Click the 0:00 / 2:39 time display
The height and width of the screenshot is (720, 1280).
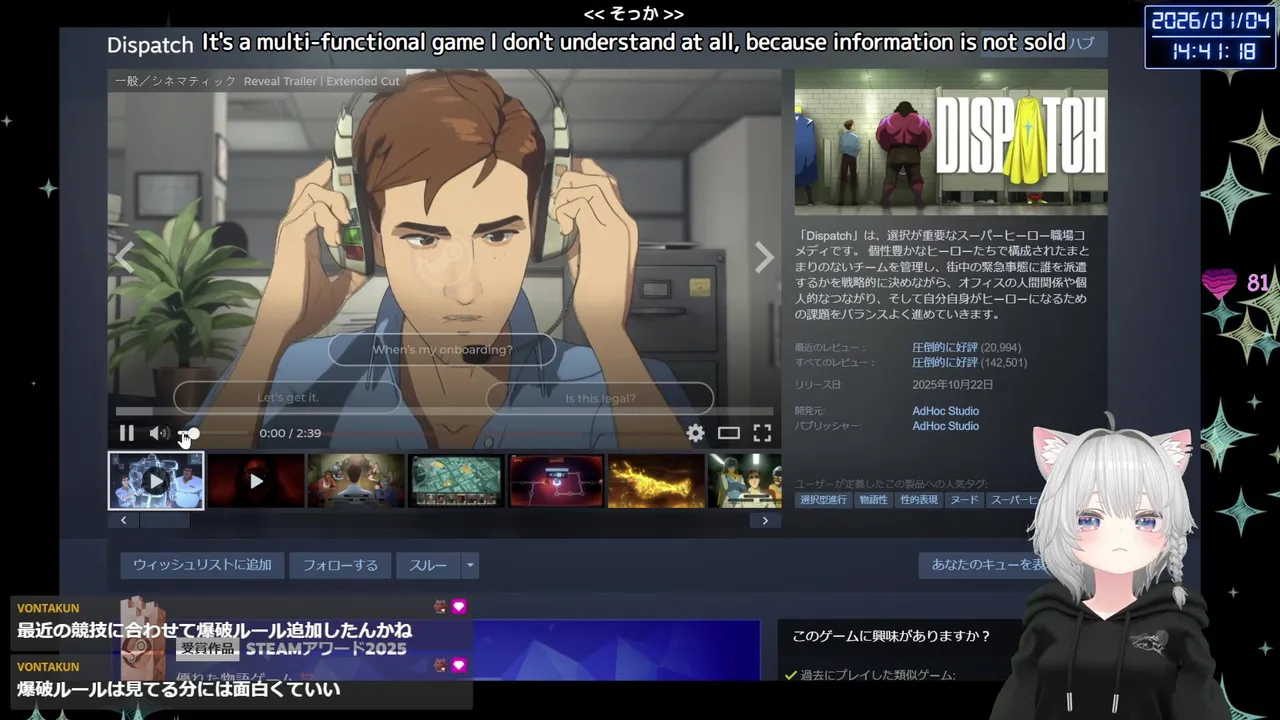click(x=290, y=433)
